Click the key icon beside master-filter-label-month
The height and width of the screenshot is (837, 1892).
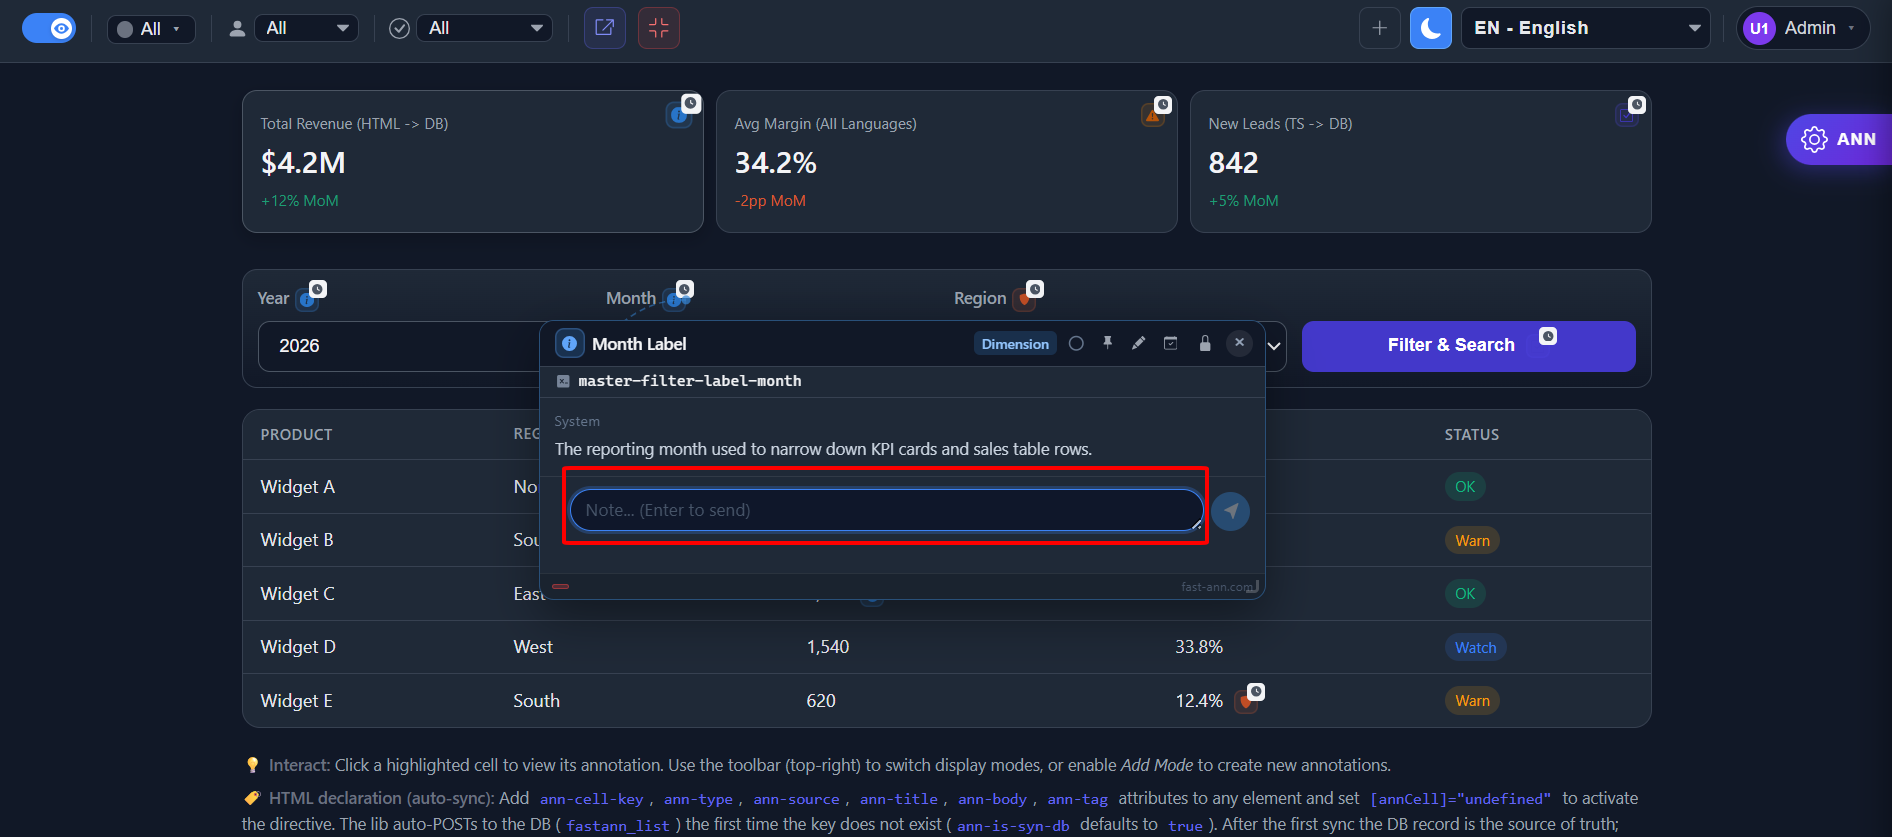pos(563,381)
